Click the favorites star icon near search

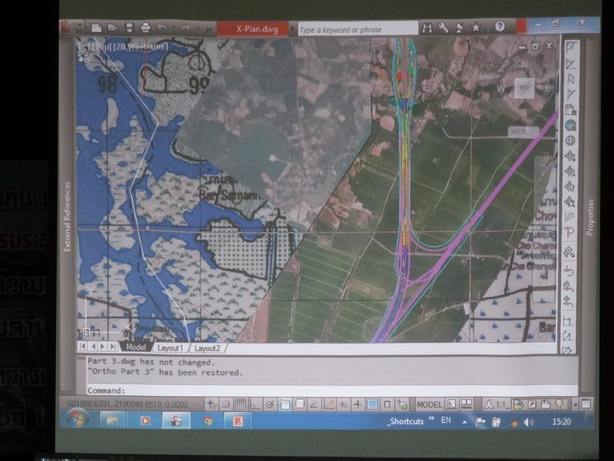click(x=476, y=26)
